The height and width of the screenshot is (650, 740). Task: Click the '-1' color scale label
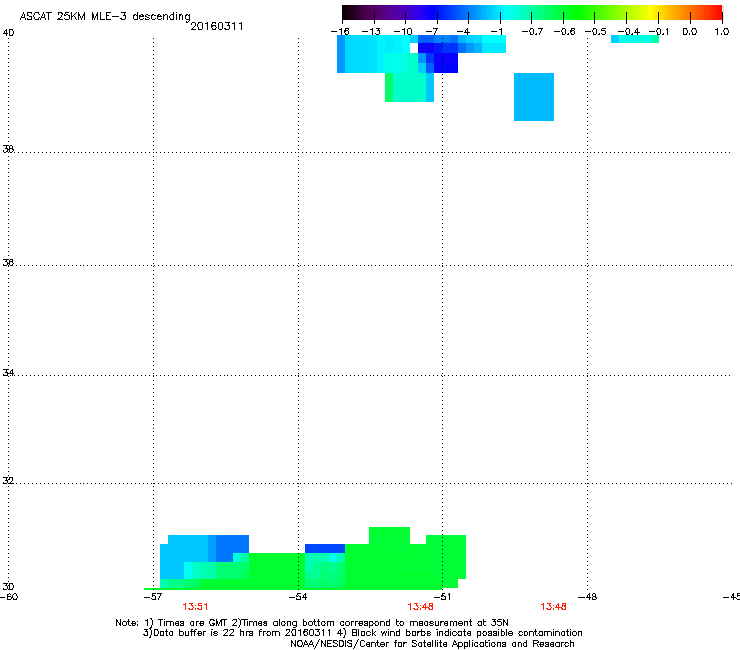tap(496, 32)
